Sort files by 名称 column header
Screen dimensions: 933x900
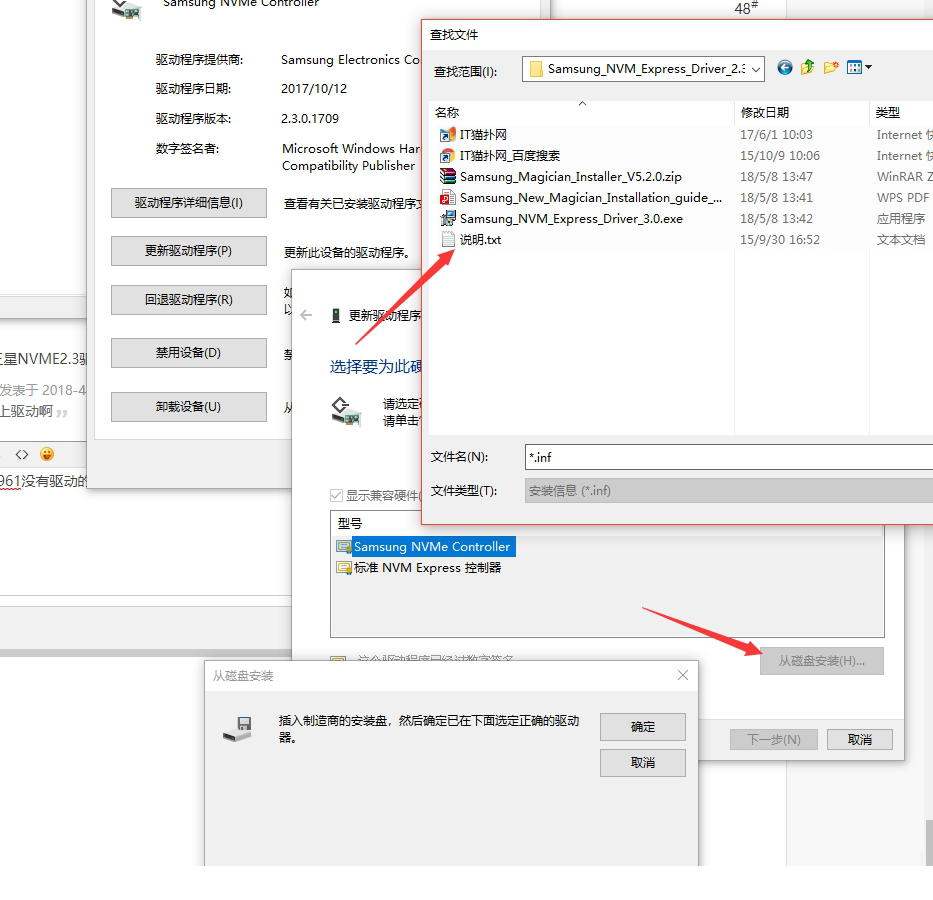pyautogui.click(x=582, y=112)
